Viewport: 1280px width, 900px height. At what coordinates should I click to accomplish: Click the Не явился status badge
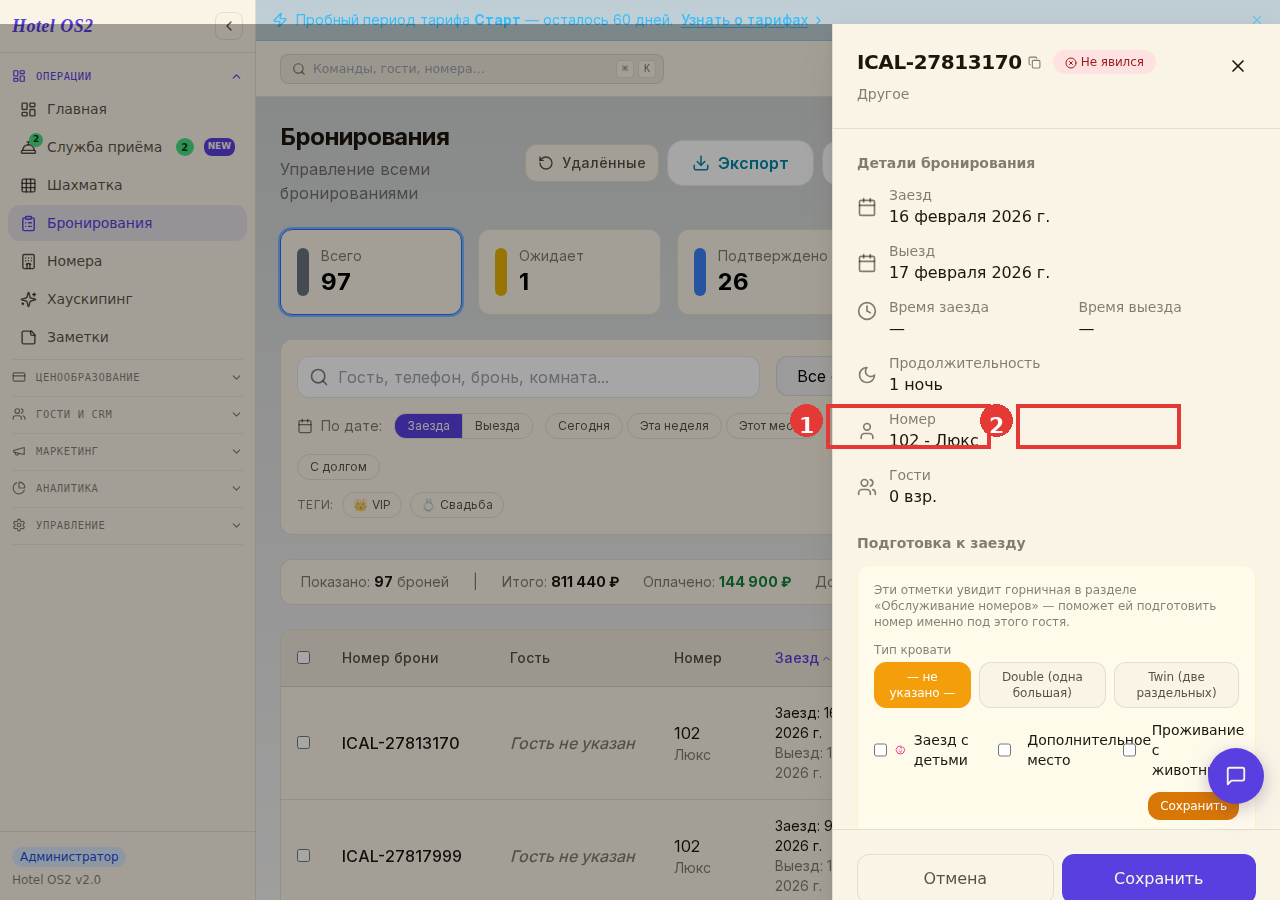tap(1104, 62)
